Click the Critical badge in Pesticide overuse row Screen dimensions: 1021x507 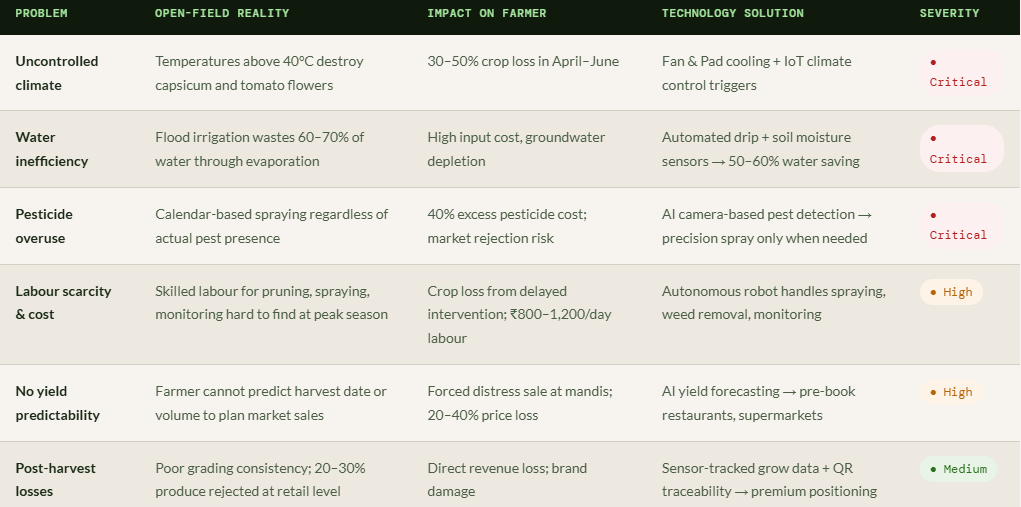click(960, 226)
